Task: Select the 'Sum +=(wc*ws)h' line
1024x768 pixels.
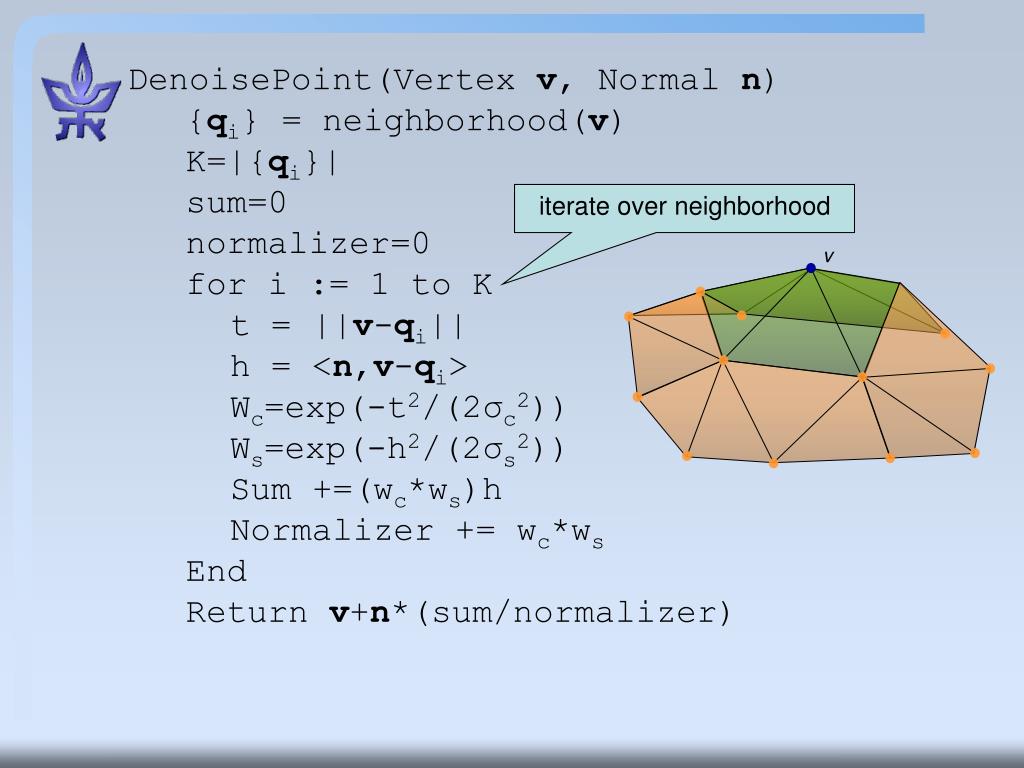Action: click(366, 490)
